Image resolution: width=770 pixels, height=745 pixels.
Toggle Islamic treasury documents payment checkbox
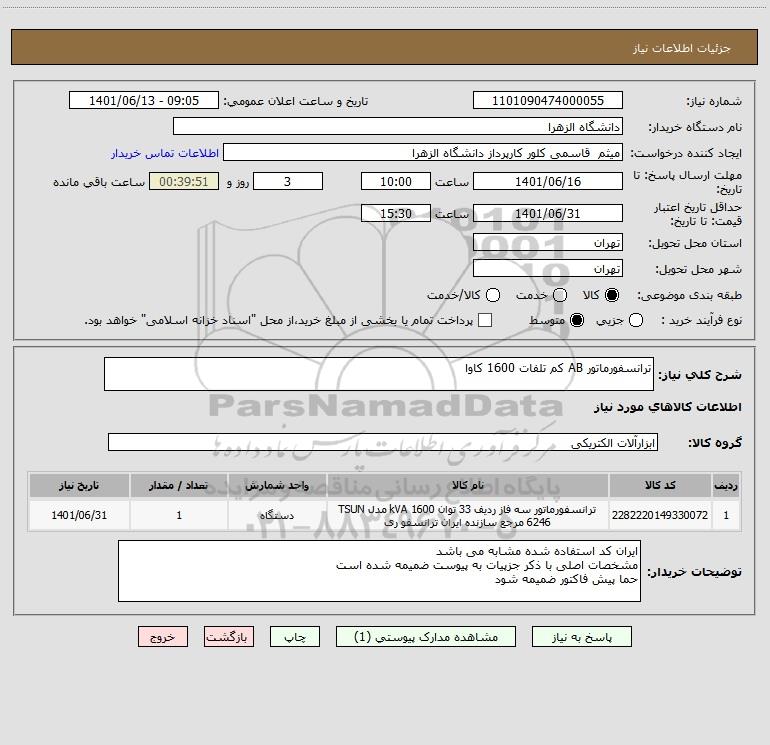pyautogui.click(x=485, y=320)
